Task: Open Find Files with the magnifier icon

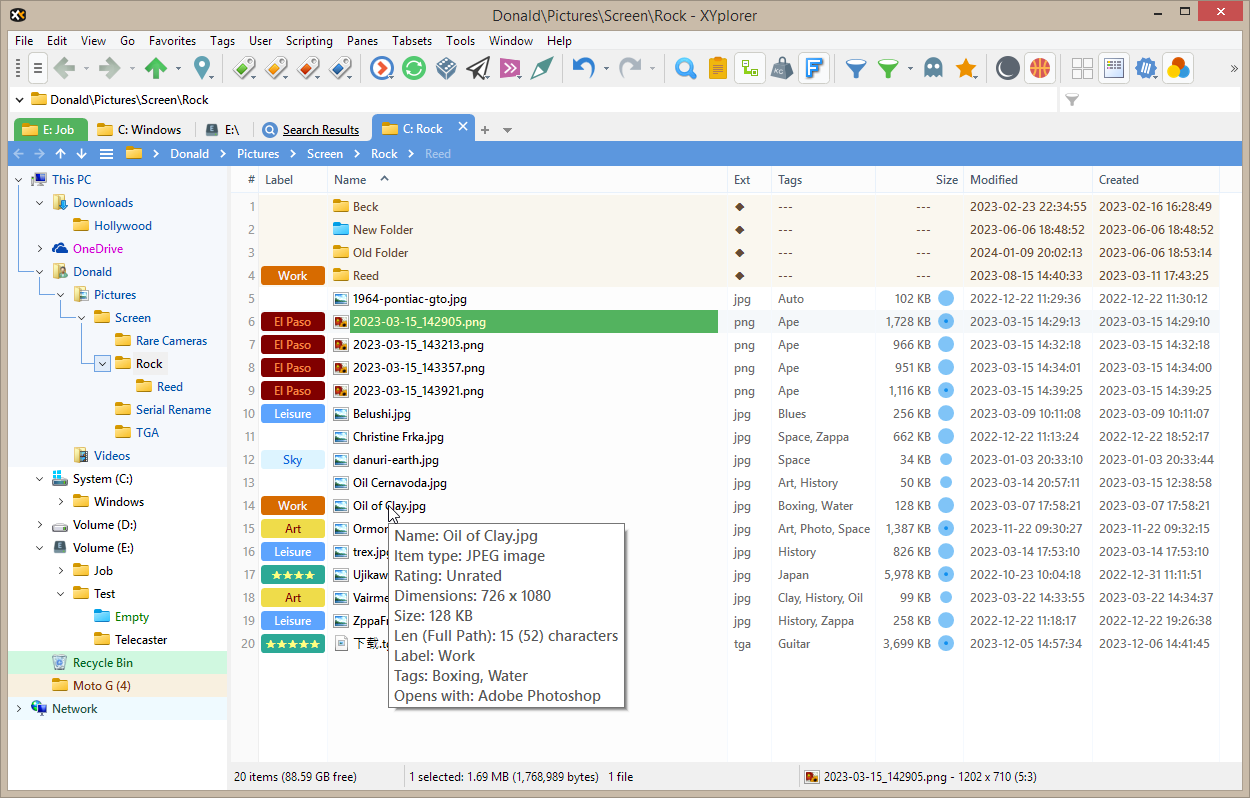Action: pyautogui.click(x=686, y=68)
